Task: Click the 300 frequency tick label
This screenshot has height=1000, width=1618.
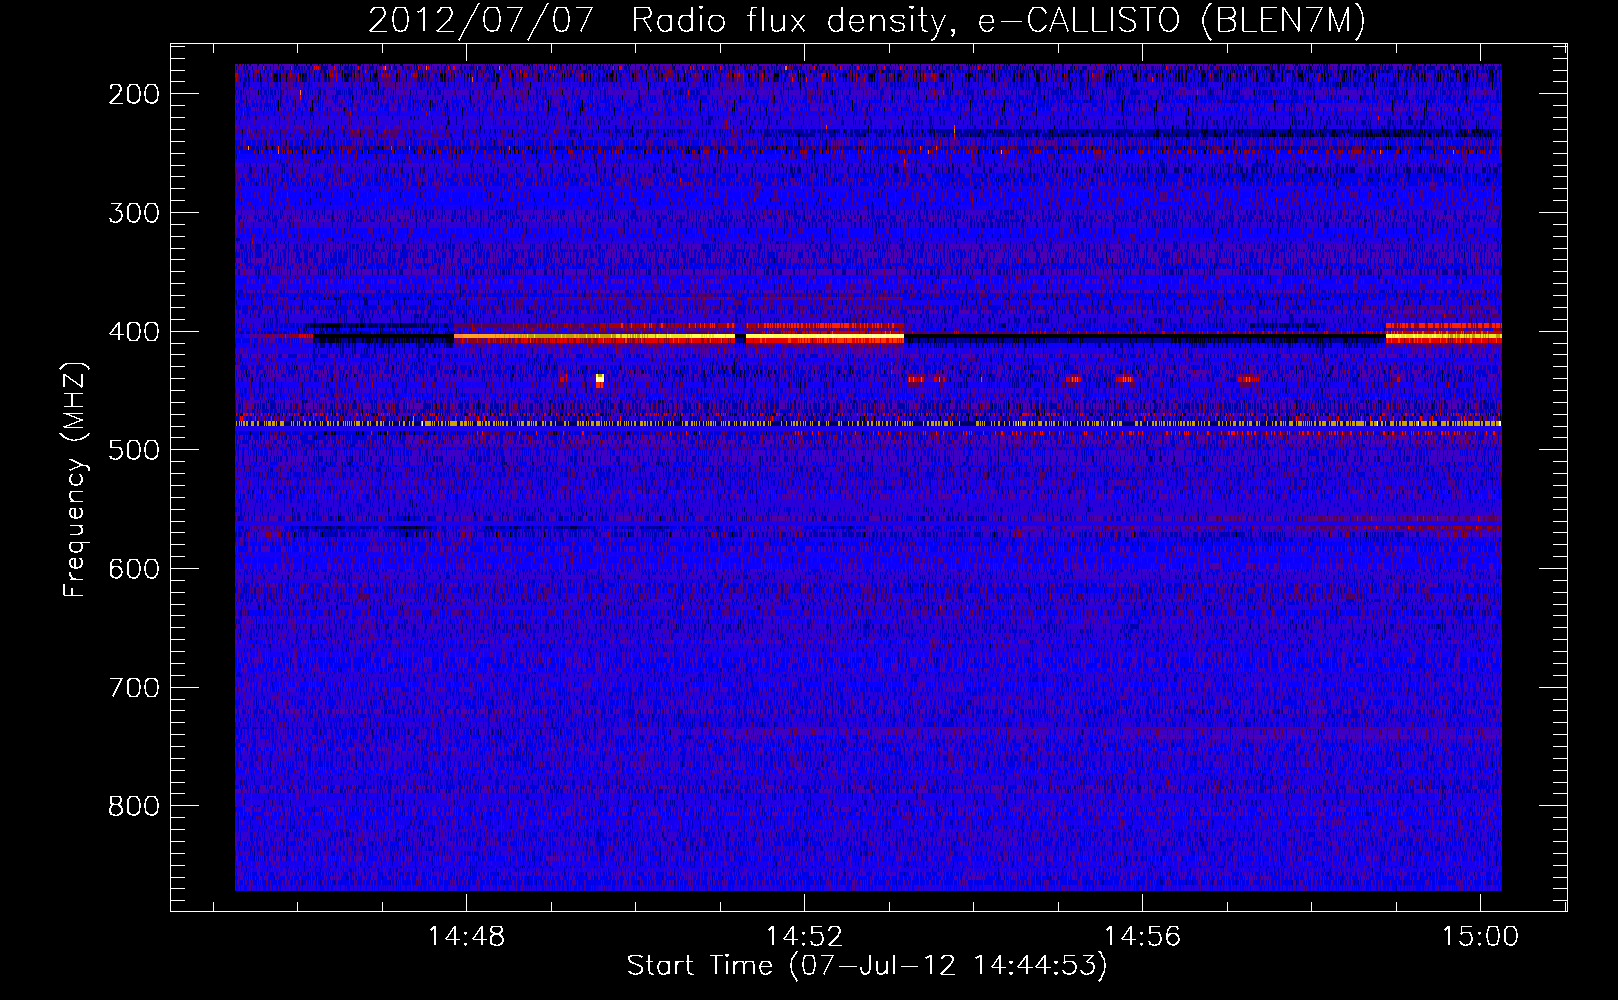Action: [x=133, y=213]
